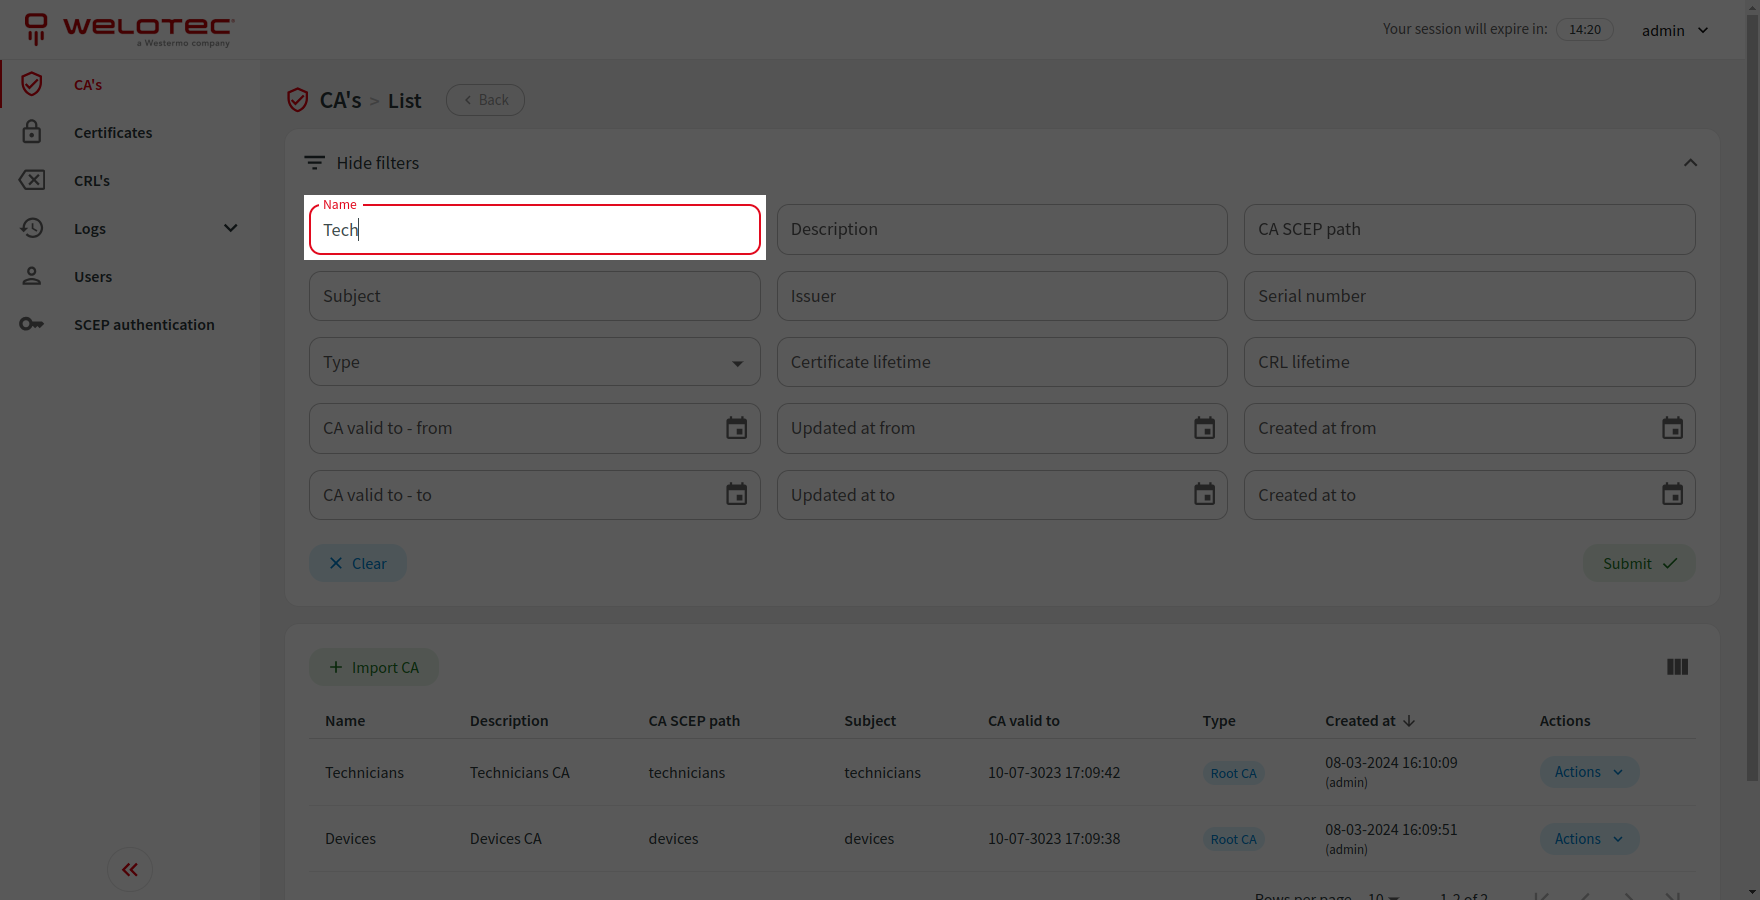Viewport: 1760px width, 900px height.
Task: Open Users via the person icon
Action: click(x=32, y=276)
